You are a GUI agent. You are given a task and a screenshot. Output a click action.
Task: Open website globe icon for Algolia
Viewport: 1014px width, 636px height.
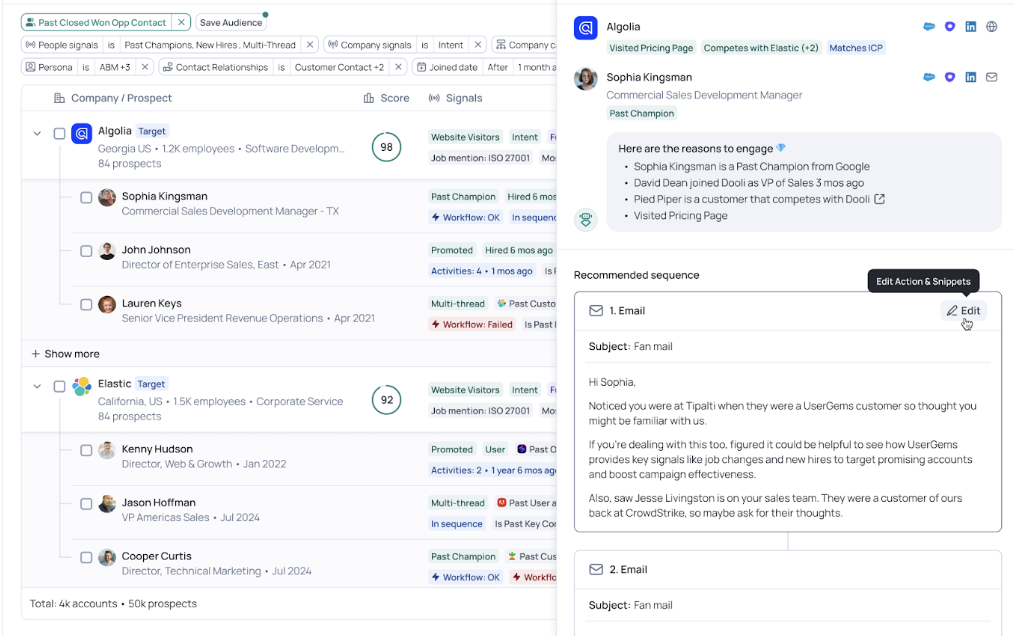click(x=991, y=27)
